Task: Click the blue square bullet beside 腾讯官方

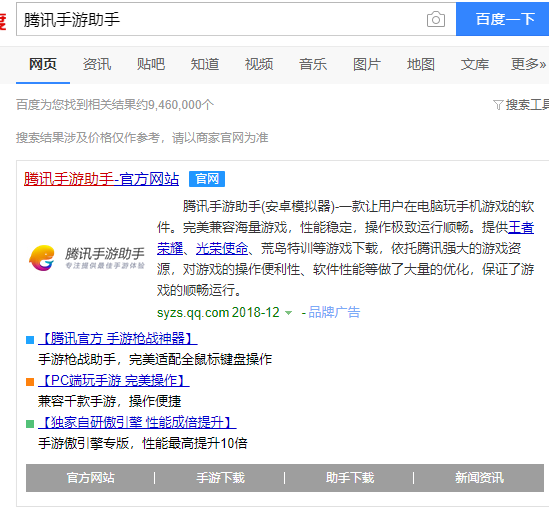Action: [30, 340]
